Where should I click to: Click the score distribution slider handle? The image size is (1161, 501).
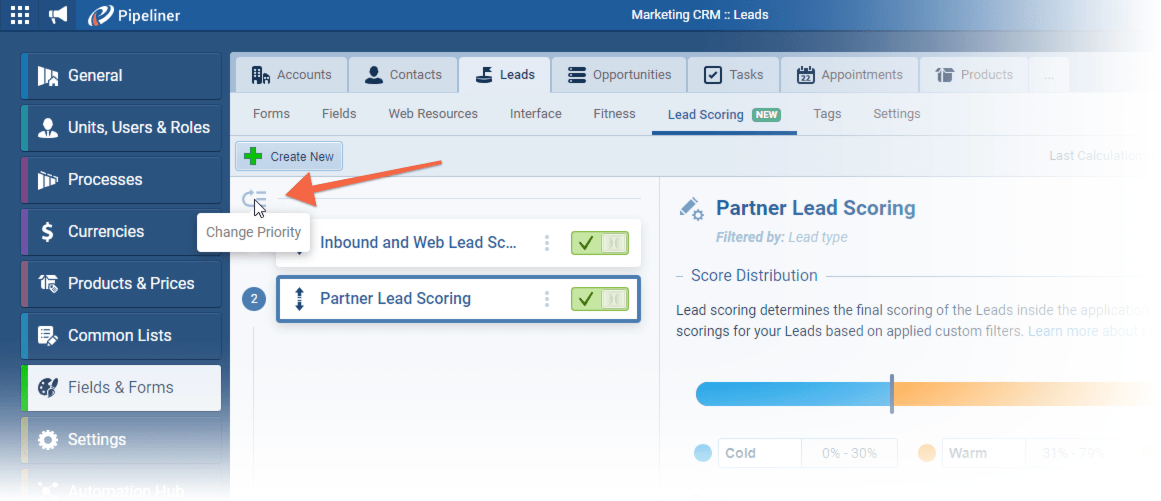pyautogui.click(x=892, y=394)
